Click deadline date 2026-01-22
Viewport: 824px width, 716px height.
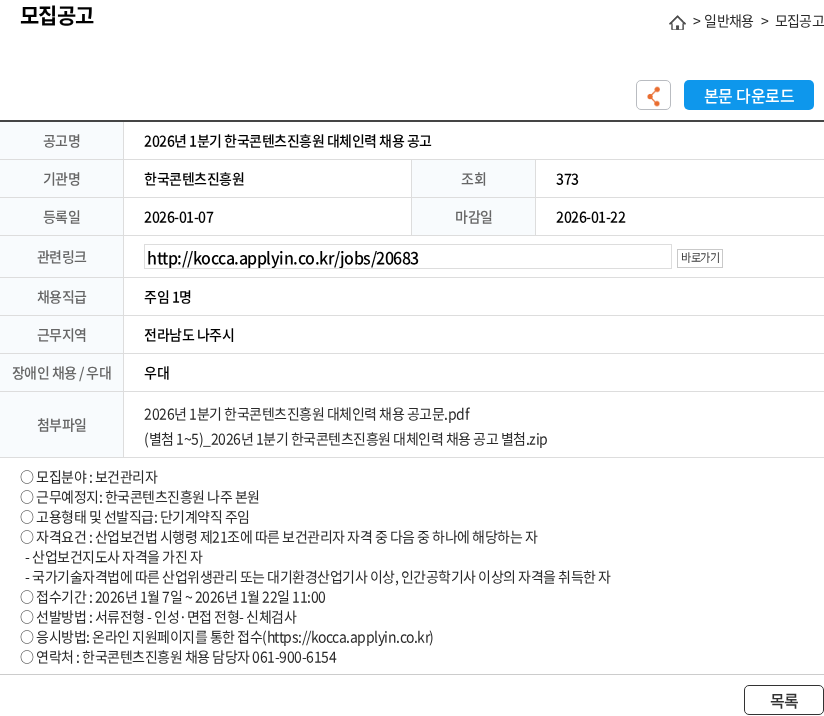point(591,217)
